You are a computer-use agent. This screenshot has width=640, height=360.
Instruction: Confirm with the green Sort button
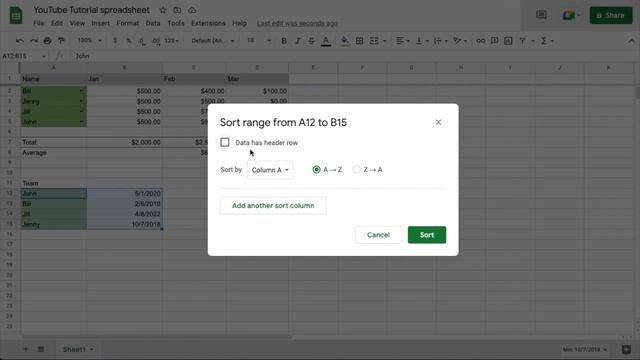pos(427,235)
